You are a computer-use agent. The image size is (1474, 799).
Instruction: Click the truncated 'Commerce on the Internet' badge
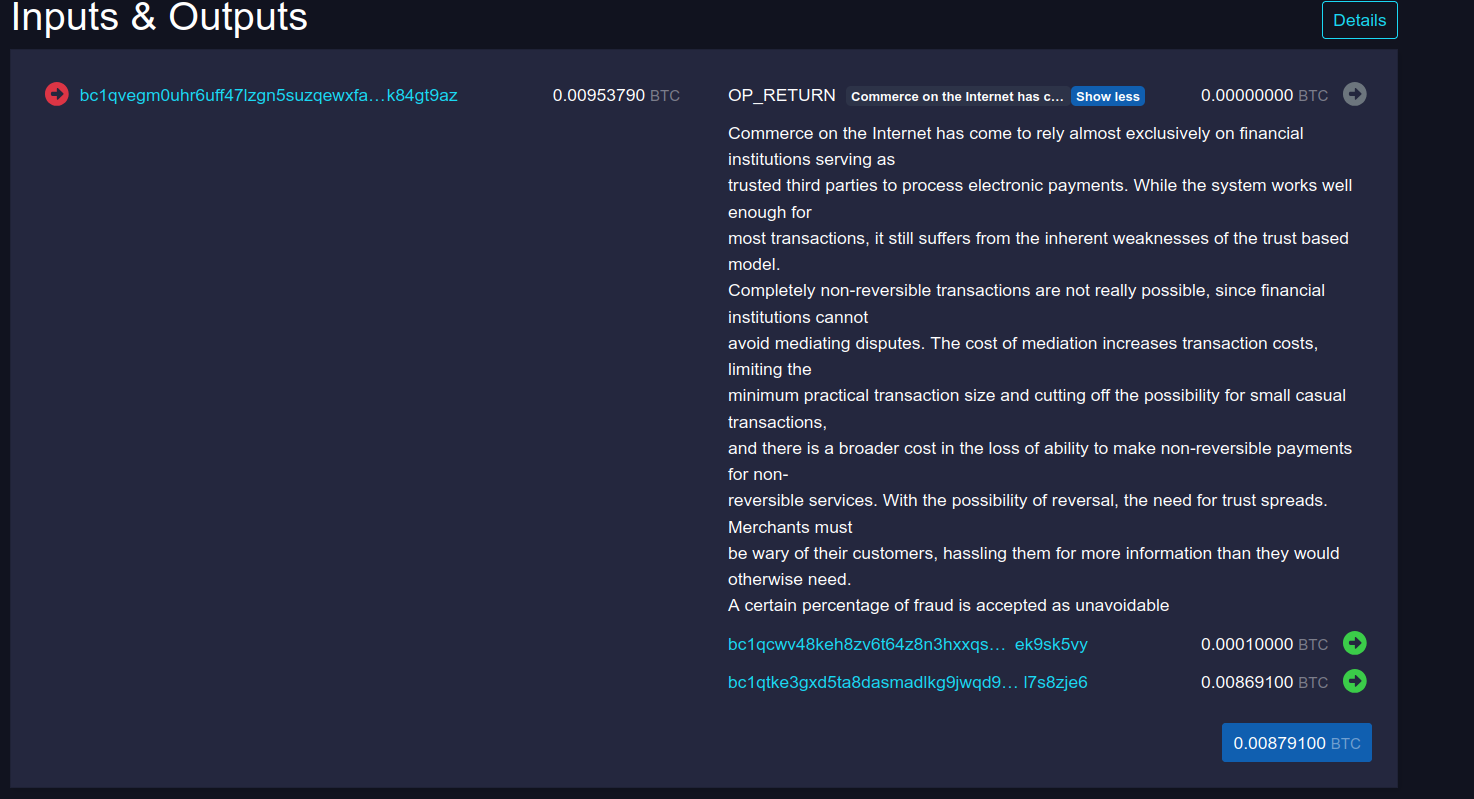pyautogui.click(x=957, y=96)
